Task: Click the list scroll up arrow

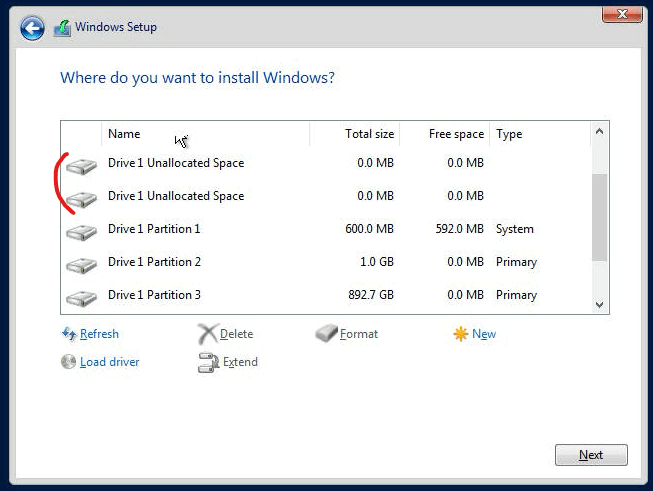Action: click(x=600, y=132)
